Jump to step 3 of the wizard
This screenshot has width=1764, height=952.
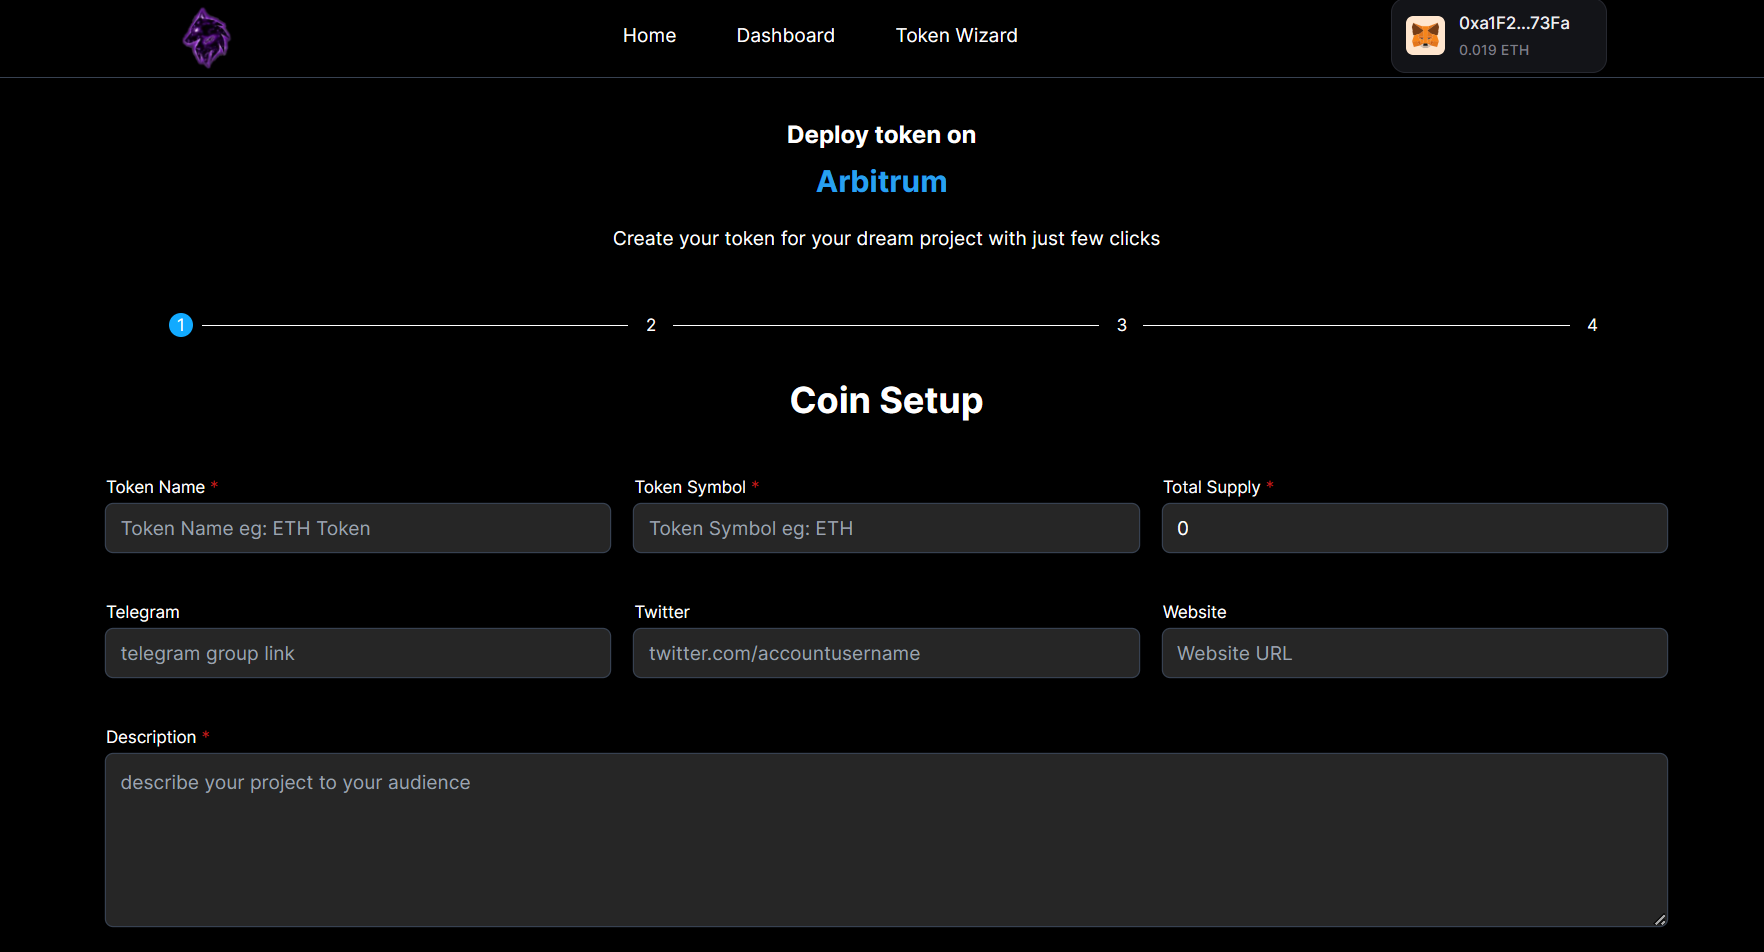tap(1122, 325)
